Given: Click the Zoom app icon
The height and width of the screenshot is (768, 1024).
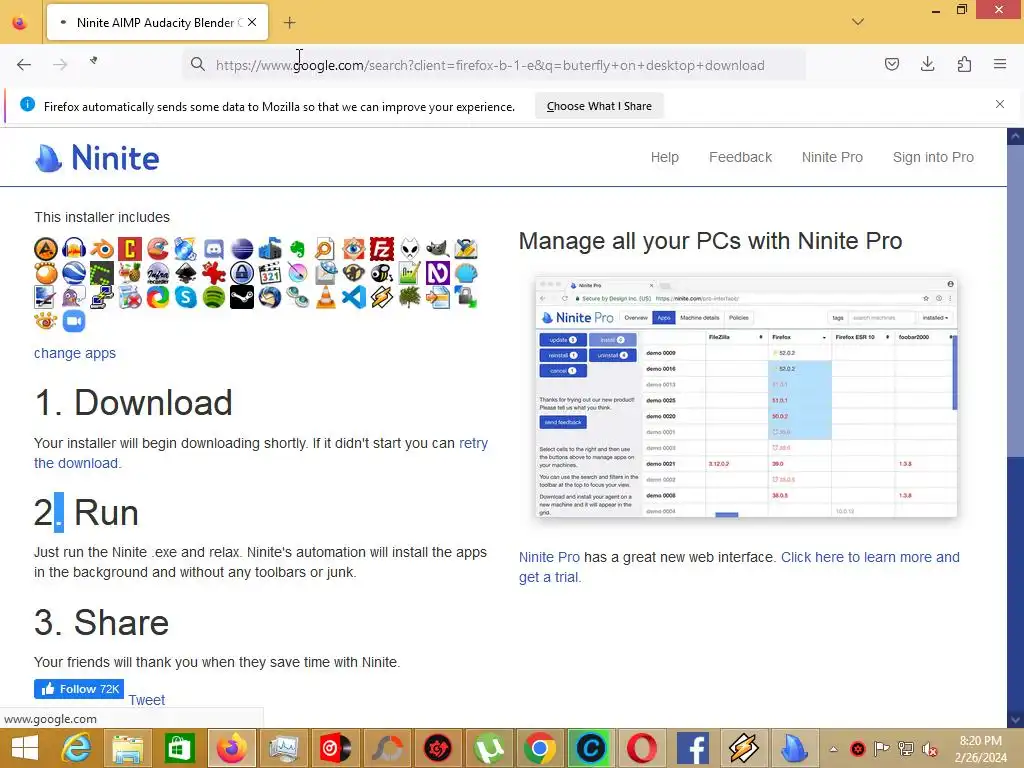Looking at the screenshot, I should (74, 321).
